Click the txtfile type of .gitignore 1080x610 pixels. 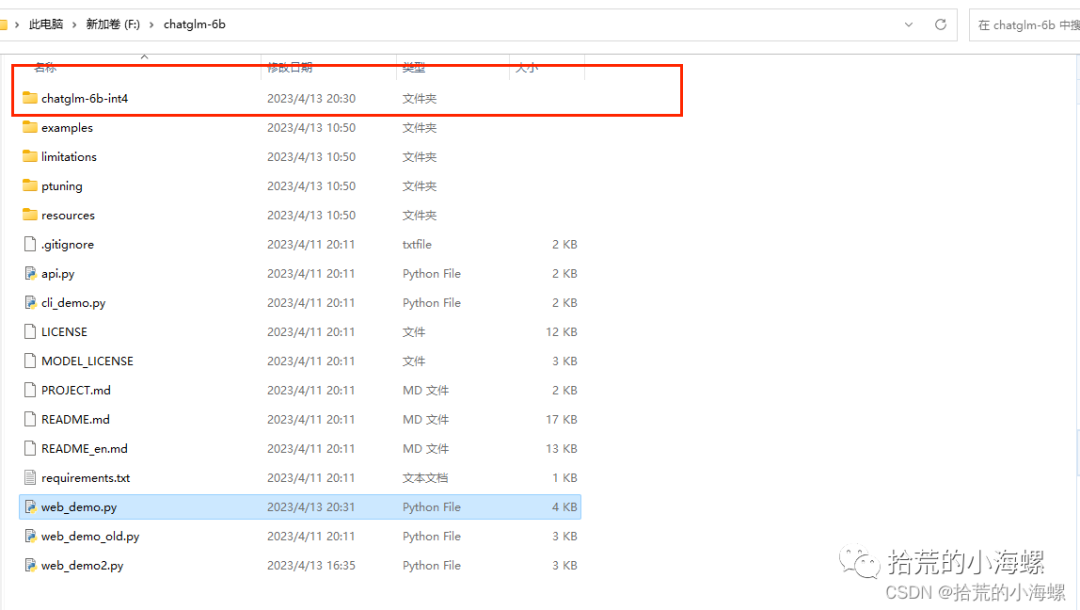417,244
